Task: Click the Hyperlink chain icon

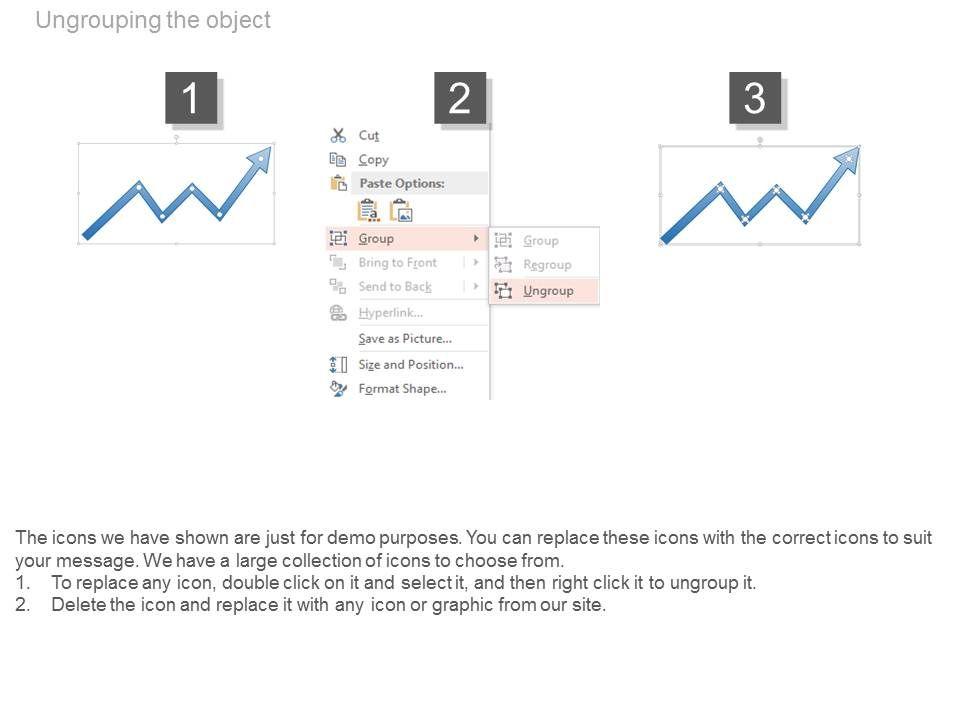Action: (338, 313)
